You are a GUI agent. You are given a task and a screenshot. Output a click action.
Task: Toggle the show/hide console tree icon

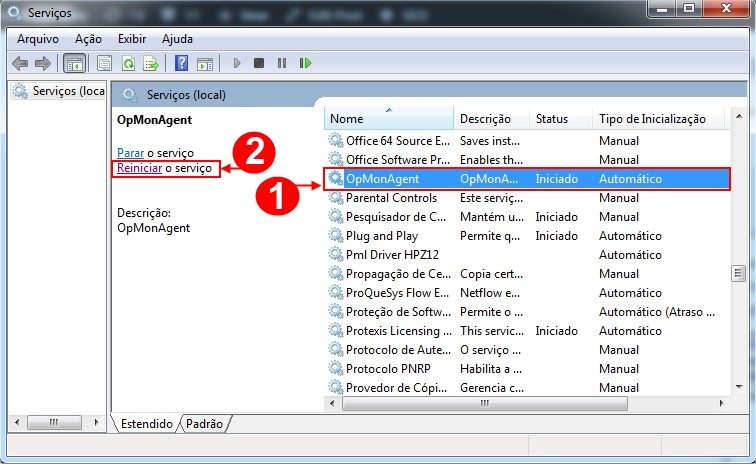click(74, 63)
